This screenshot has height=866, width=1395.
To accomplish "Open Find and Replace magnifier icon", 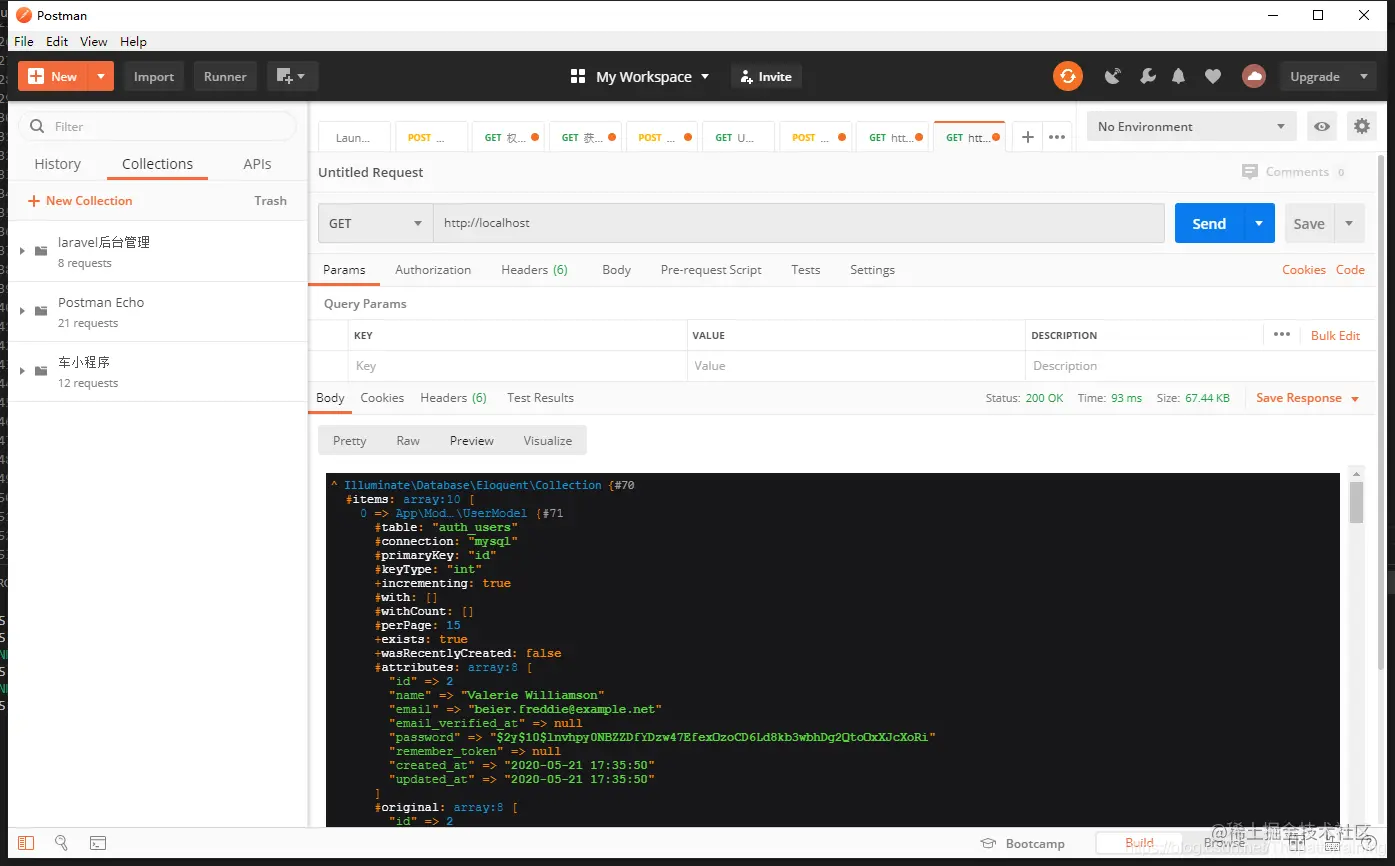I will click(x=61, y=843).
